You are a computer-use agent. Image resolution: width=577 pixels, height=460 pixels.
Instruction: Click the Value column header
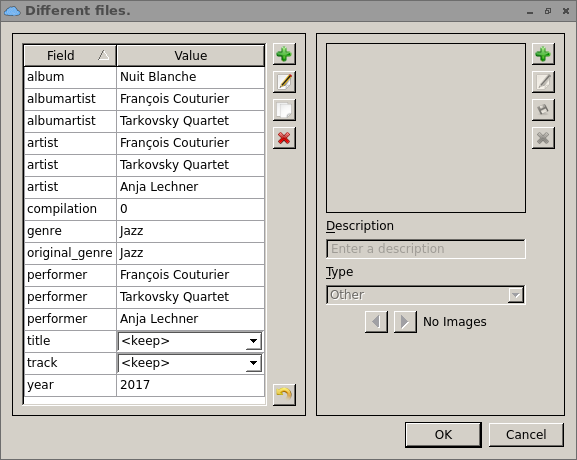[191, 56]
